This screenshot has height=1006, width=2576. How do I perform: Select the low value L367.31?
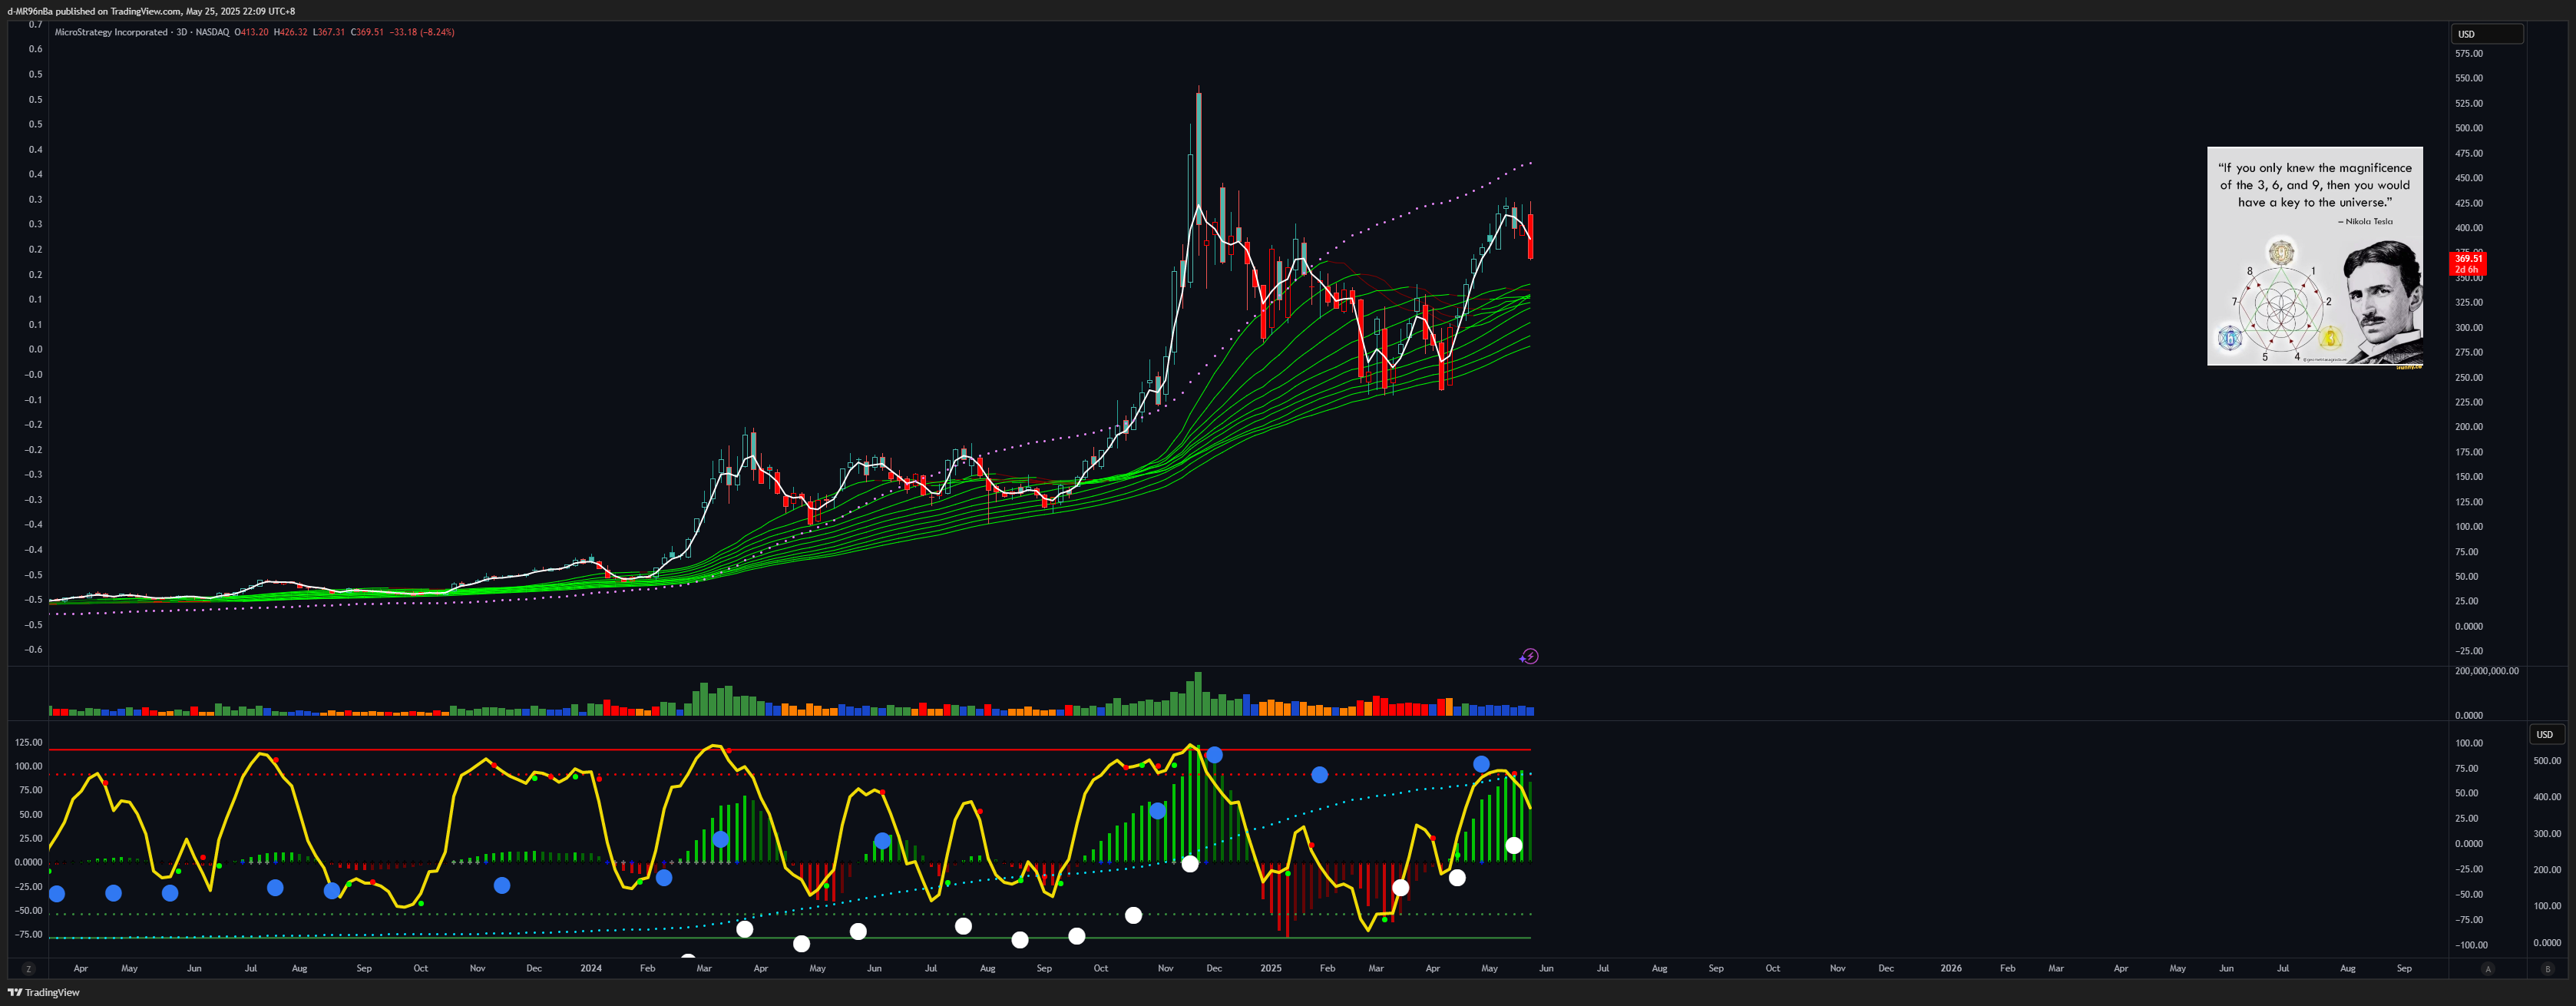(329, 32)
